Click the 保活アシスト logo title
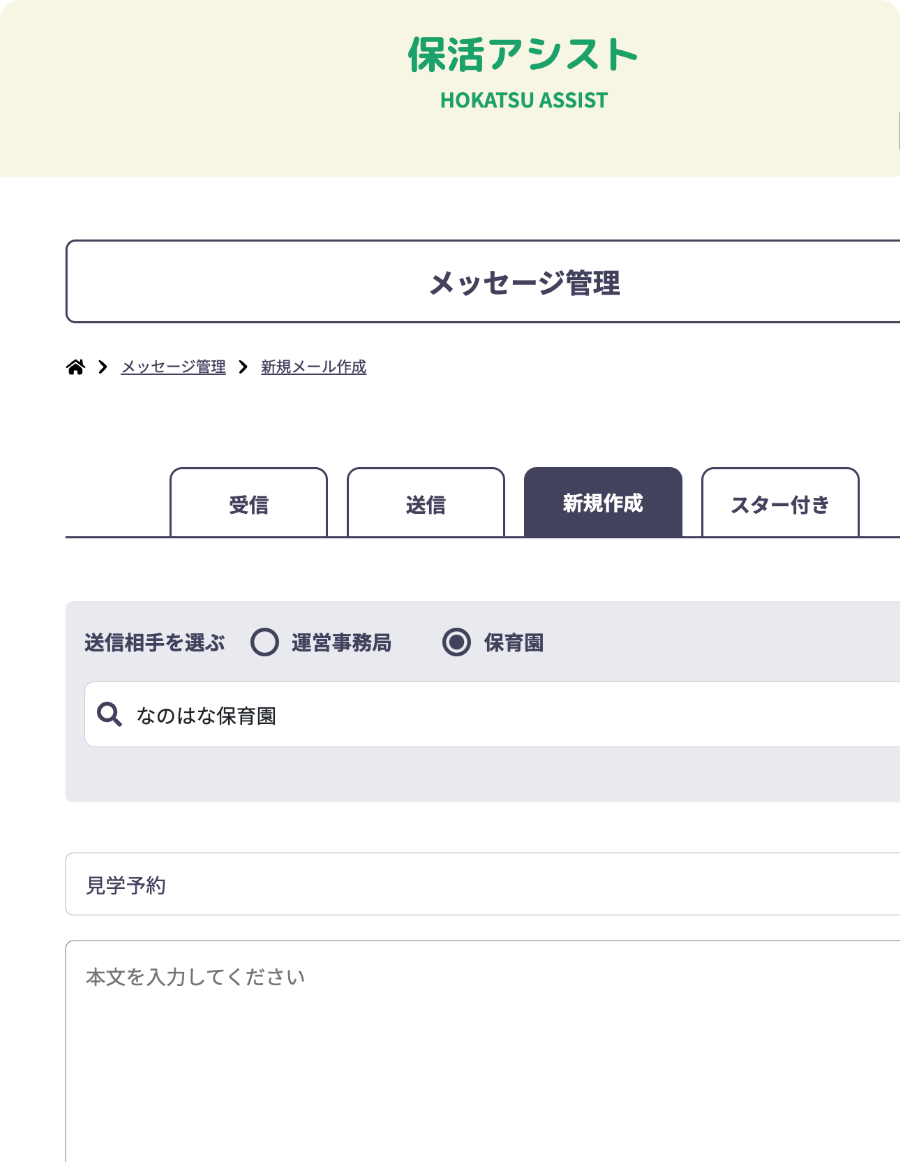Viewport: 900px width, 1162px height. click(x=522, y=55)
